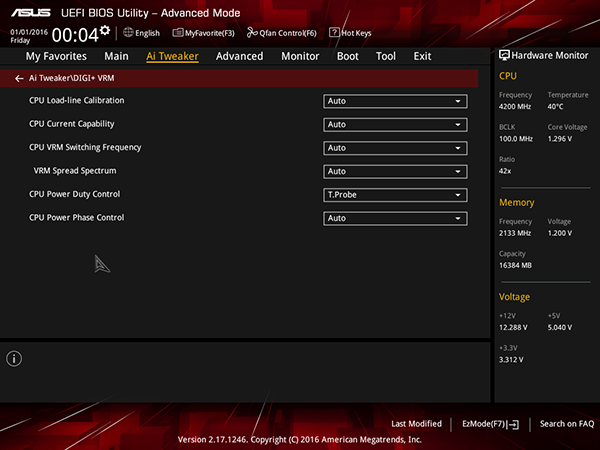Click the 42x ratio value

[x=505, y=171]
